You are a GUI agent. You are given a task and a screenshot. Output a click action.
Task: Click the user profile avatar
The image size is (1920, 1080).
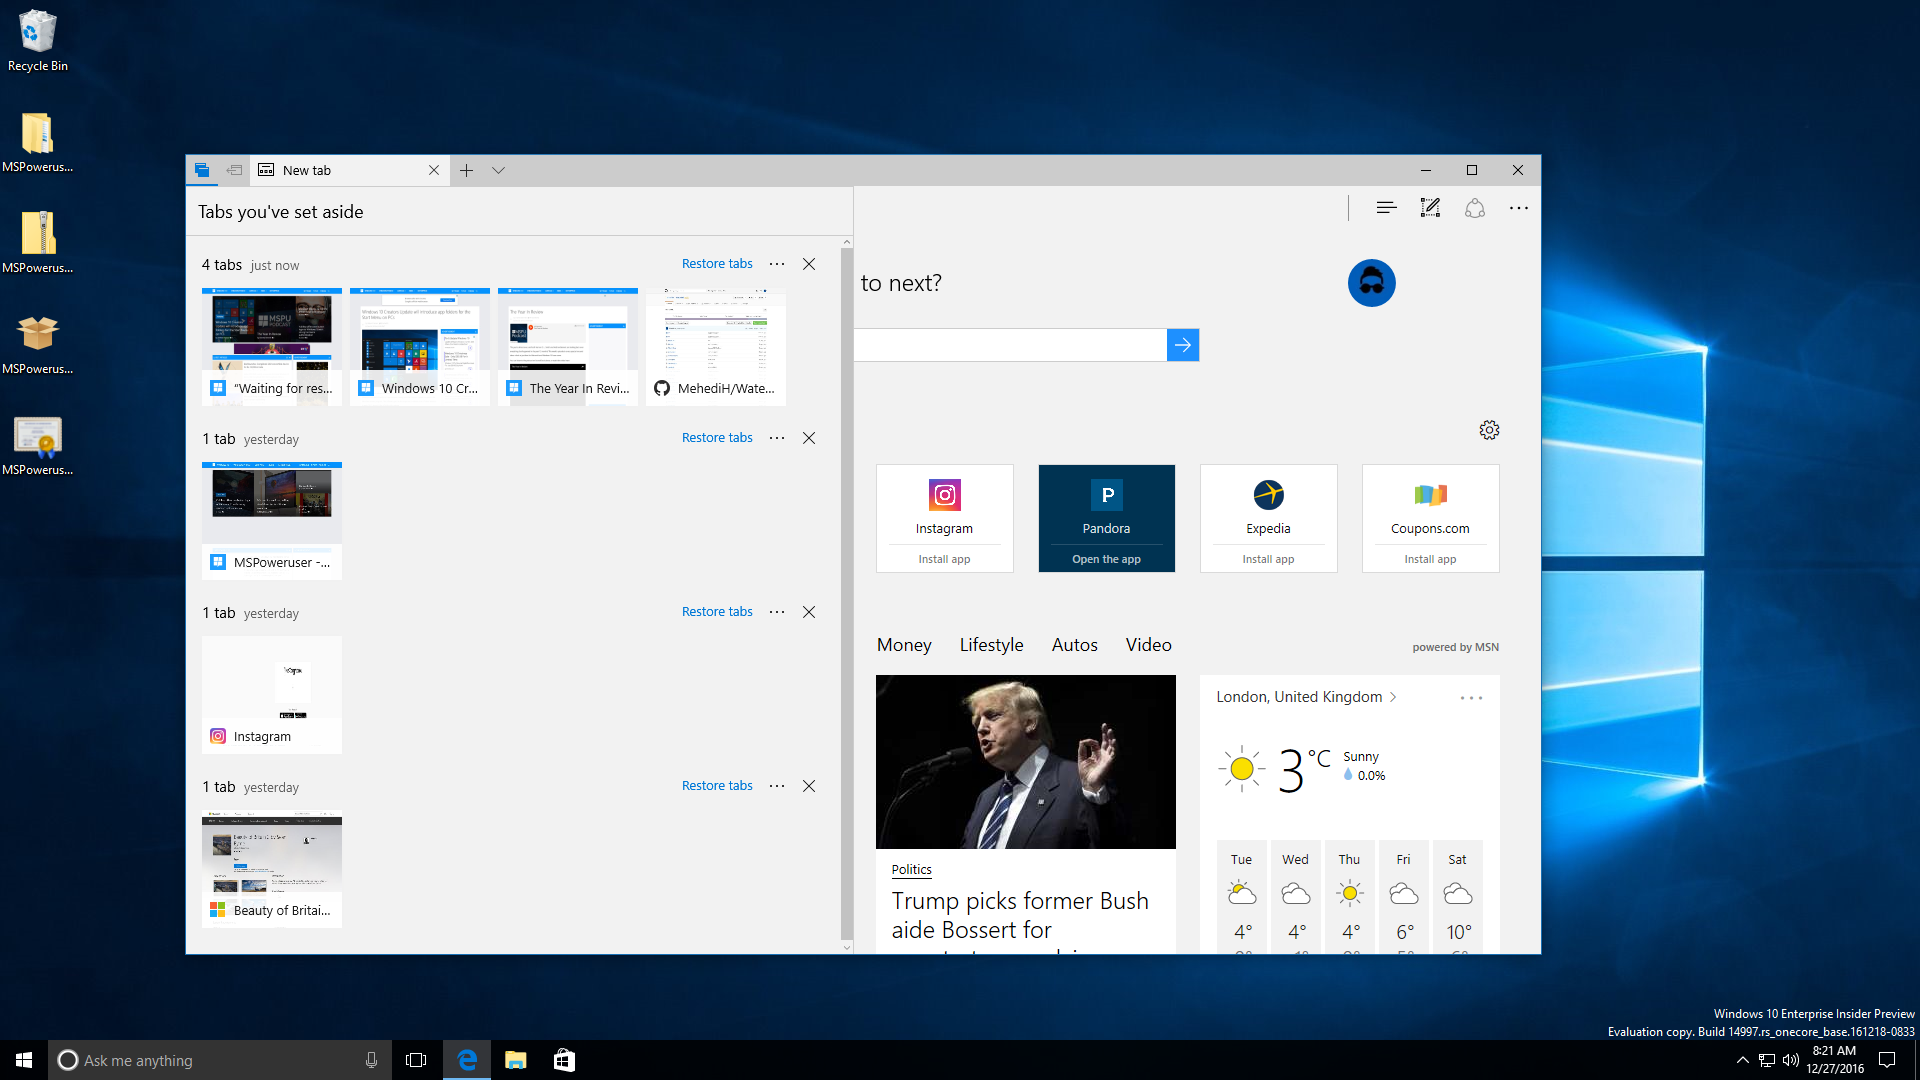click(x=1371, y=283)
